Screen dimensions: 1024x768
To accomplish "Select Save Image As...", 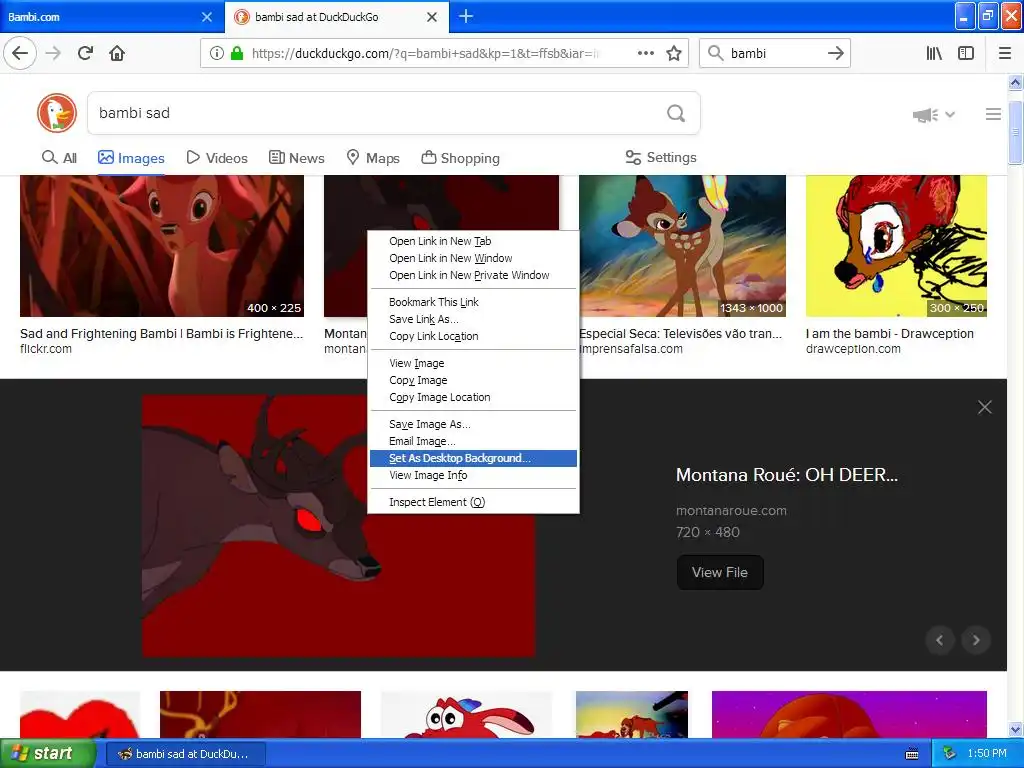I will (473, 424).
